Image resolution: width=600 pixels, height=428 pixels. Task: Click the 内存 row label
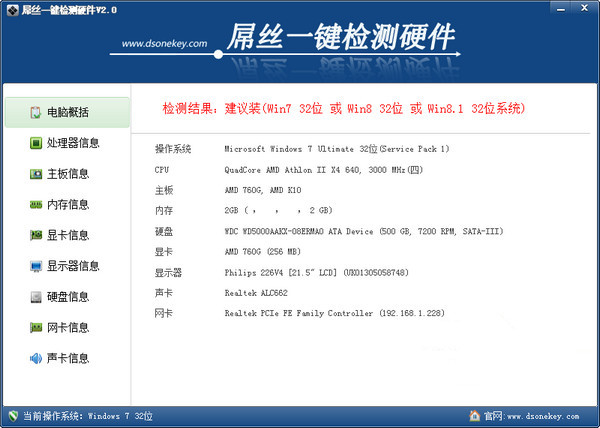[x=164, y=210]
